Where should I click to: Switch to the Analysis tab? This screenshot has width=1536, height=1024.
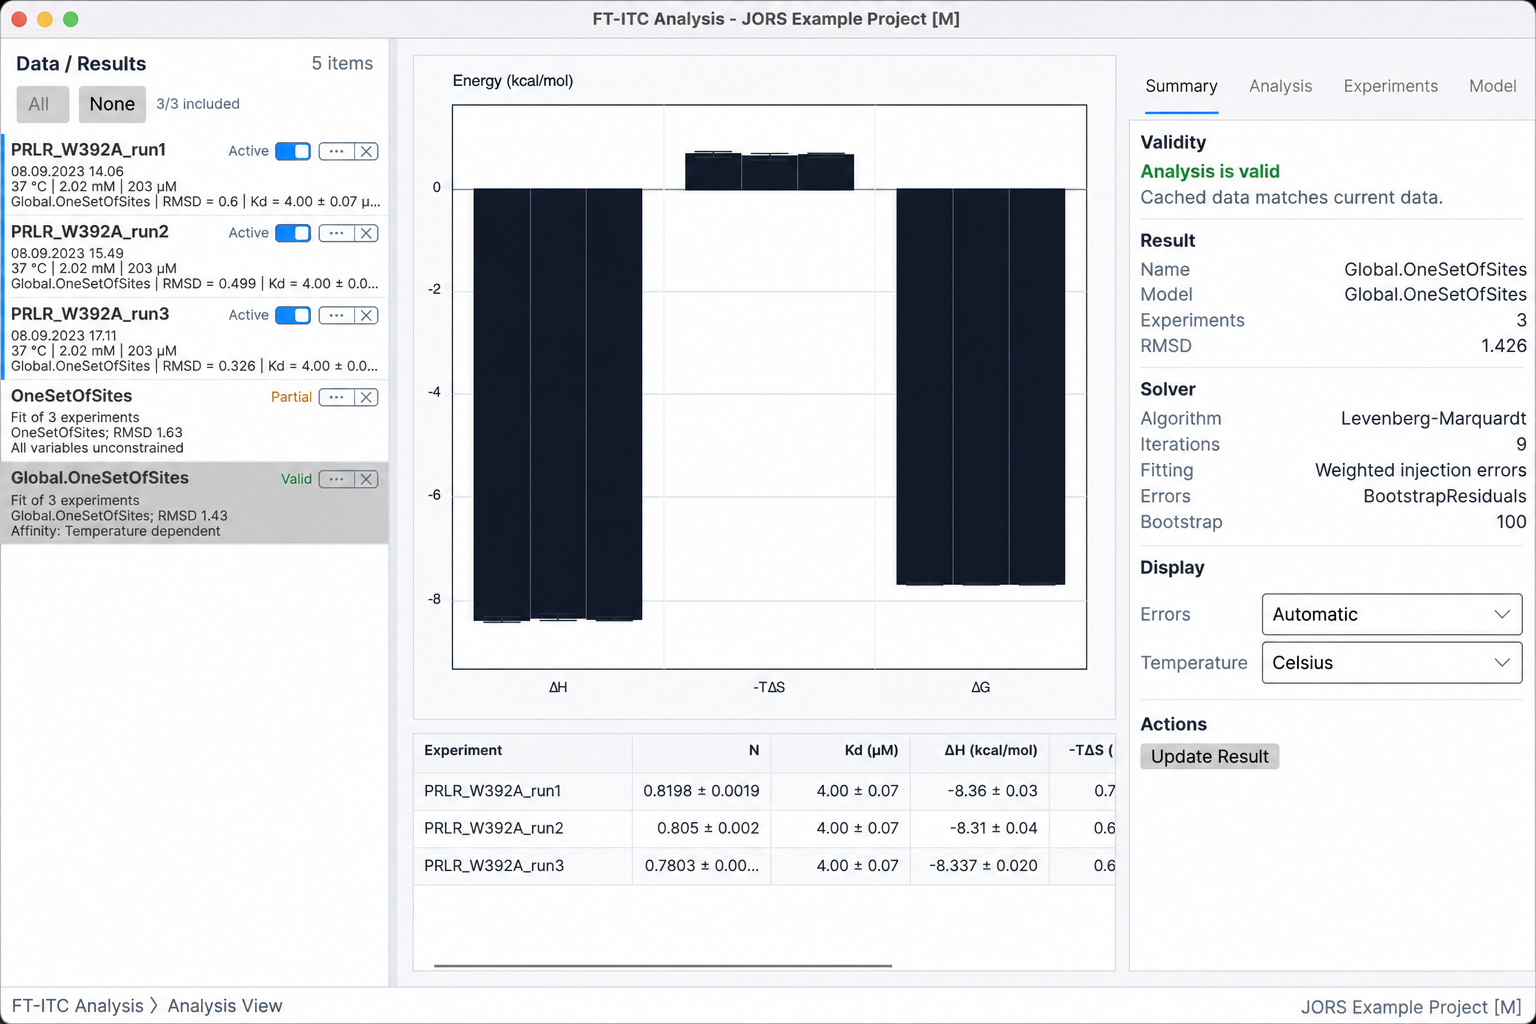click(x=1280, y=86)
